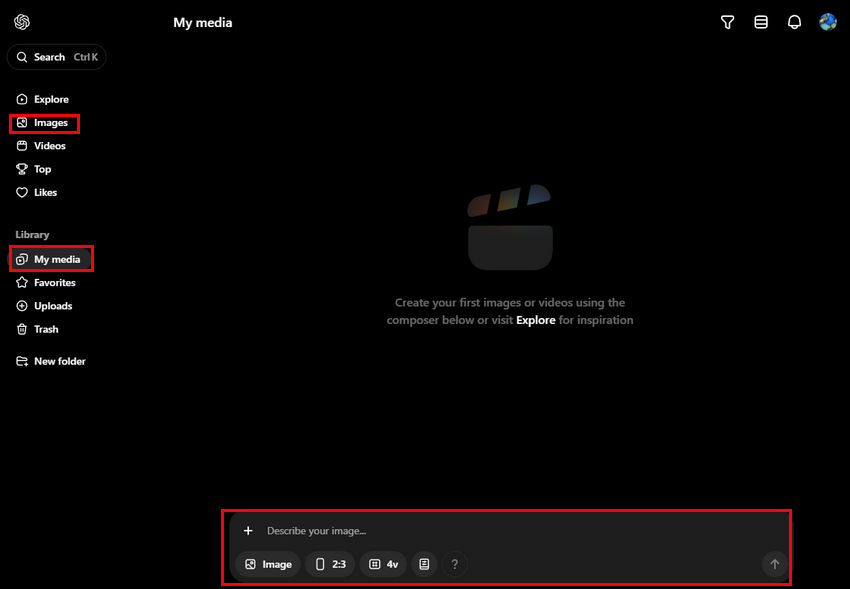The image size is (850, 589).
Task: View the Top section
Action: [34, 169]
